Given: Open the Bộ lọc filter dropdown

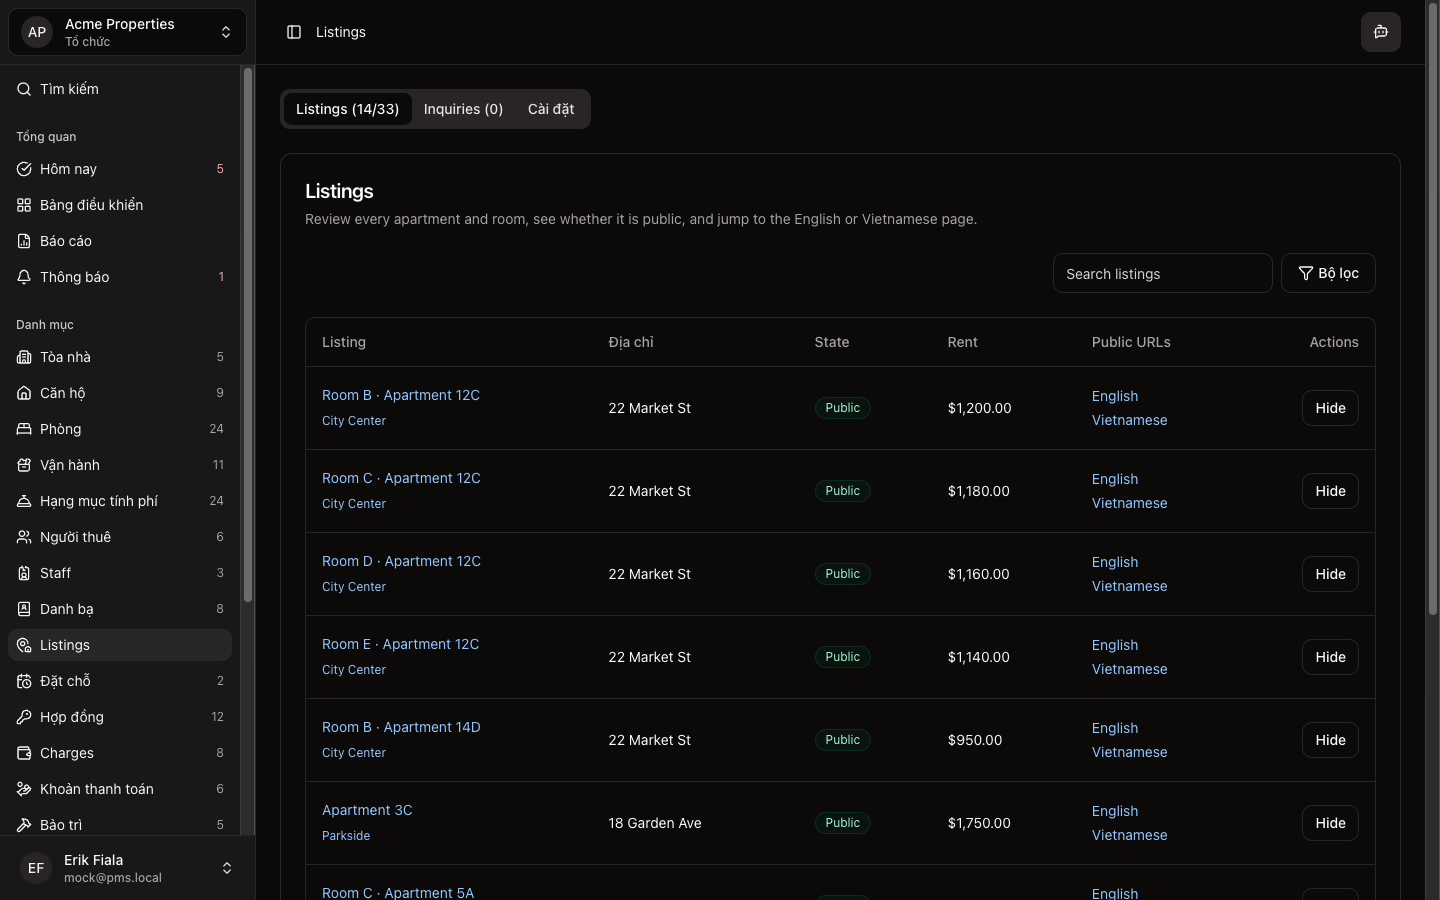Looking at the screenshot, I should point(1327,273).
